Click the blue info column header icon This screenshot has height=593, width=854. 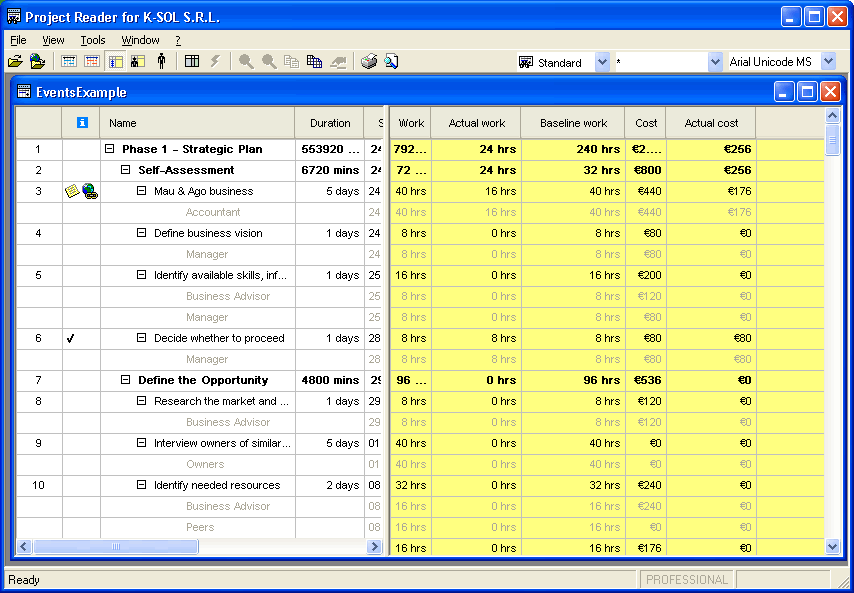[82, 123]
